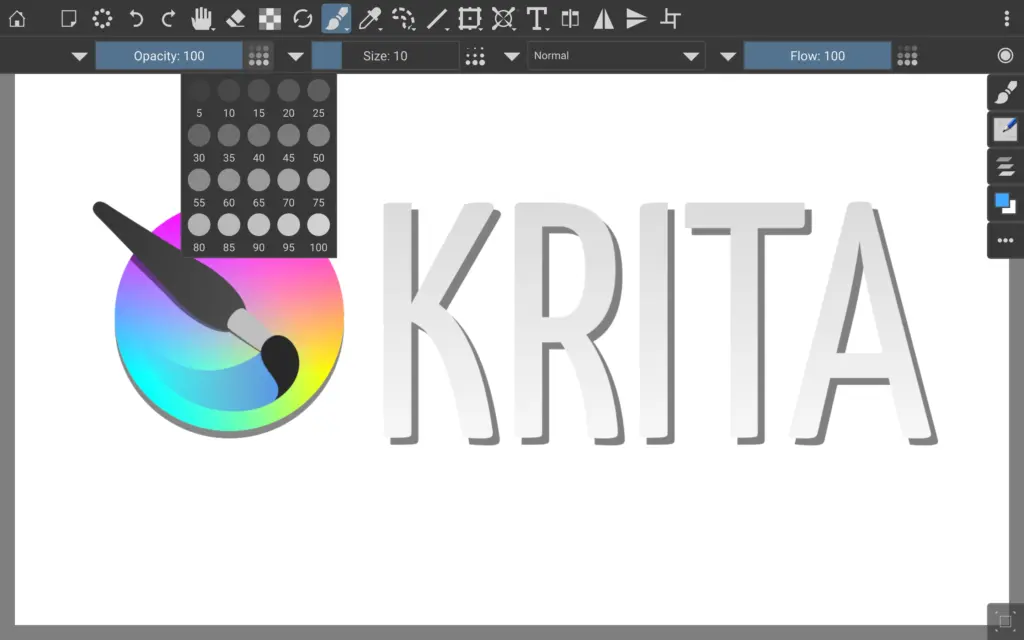Screen dimensions: 1024x640
Task: Select the Line tool
Action: (x=437, y=19)
